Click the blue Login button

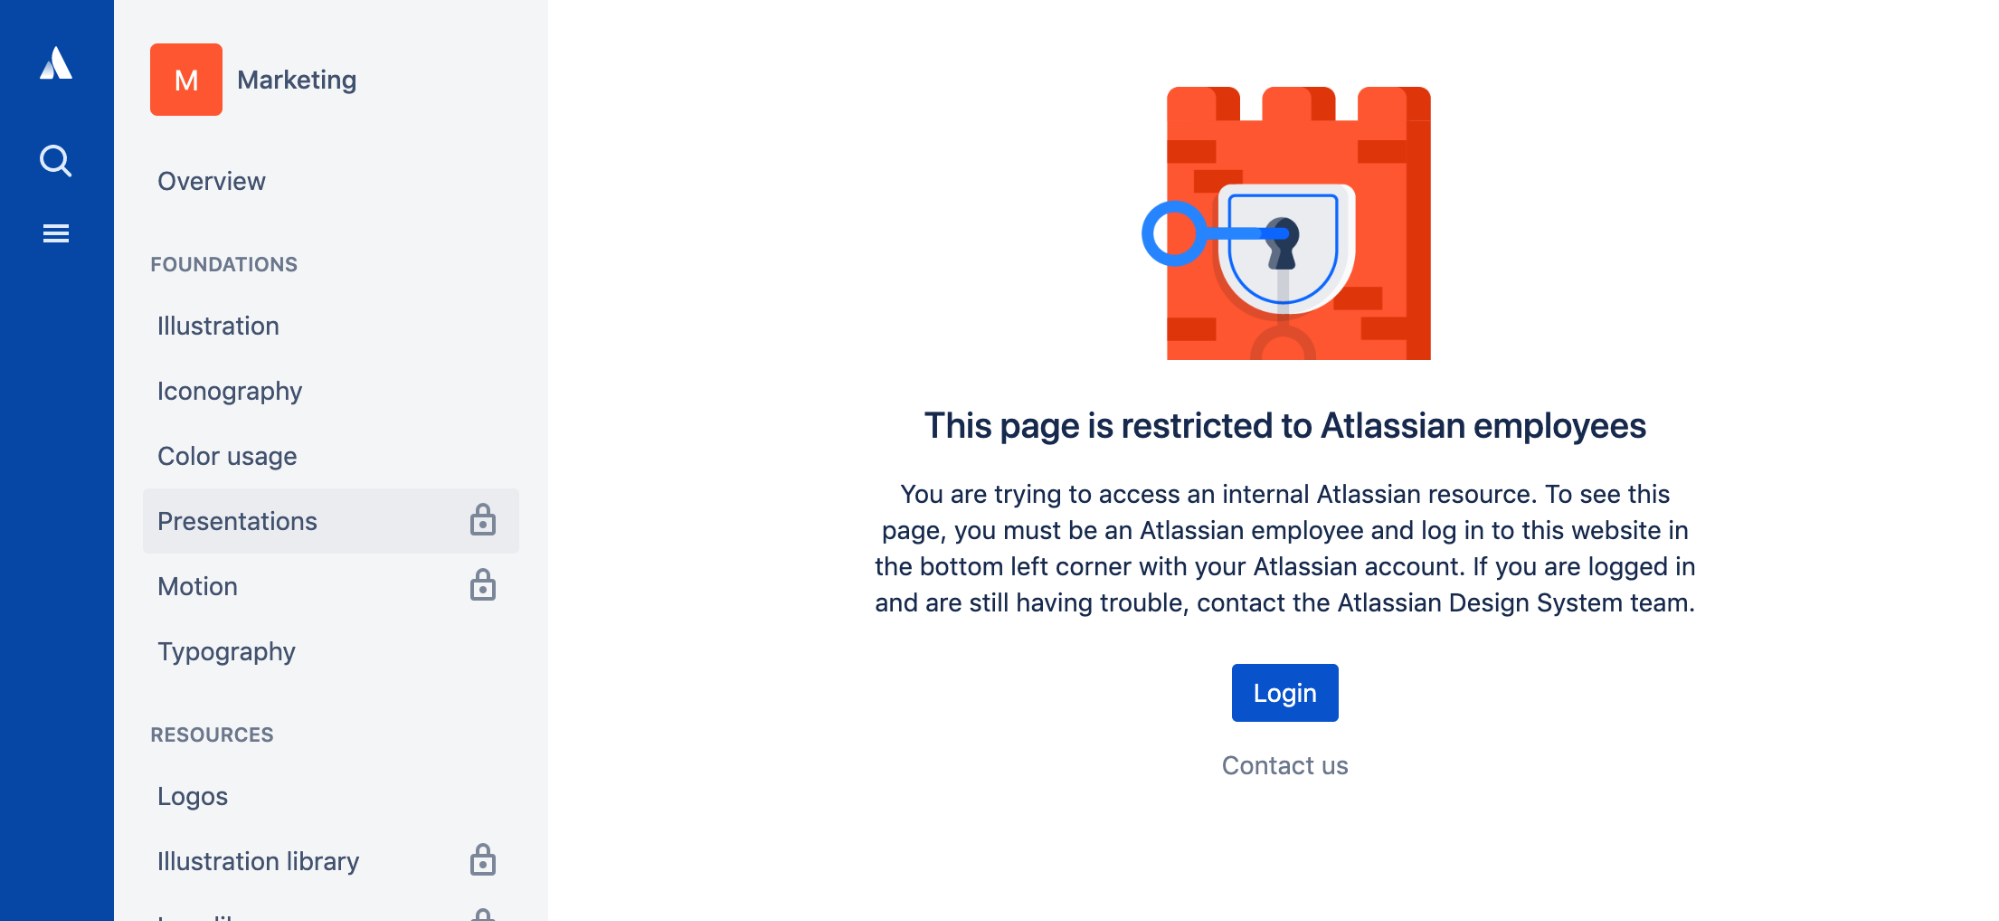(1285, 693)
